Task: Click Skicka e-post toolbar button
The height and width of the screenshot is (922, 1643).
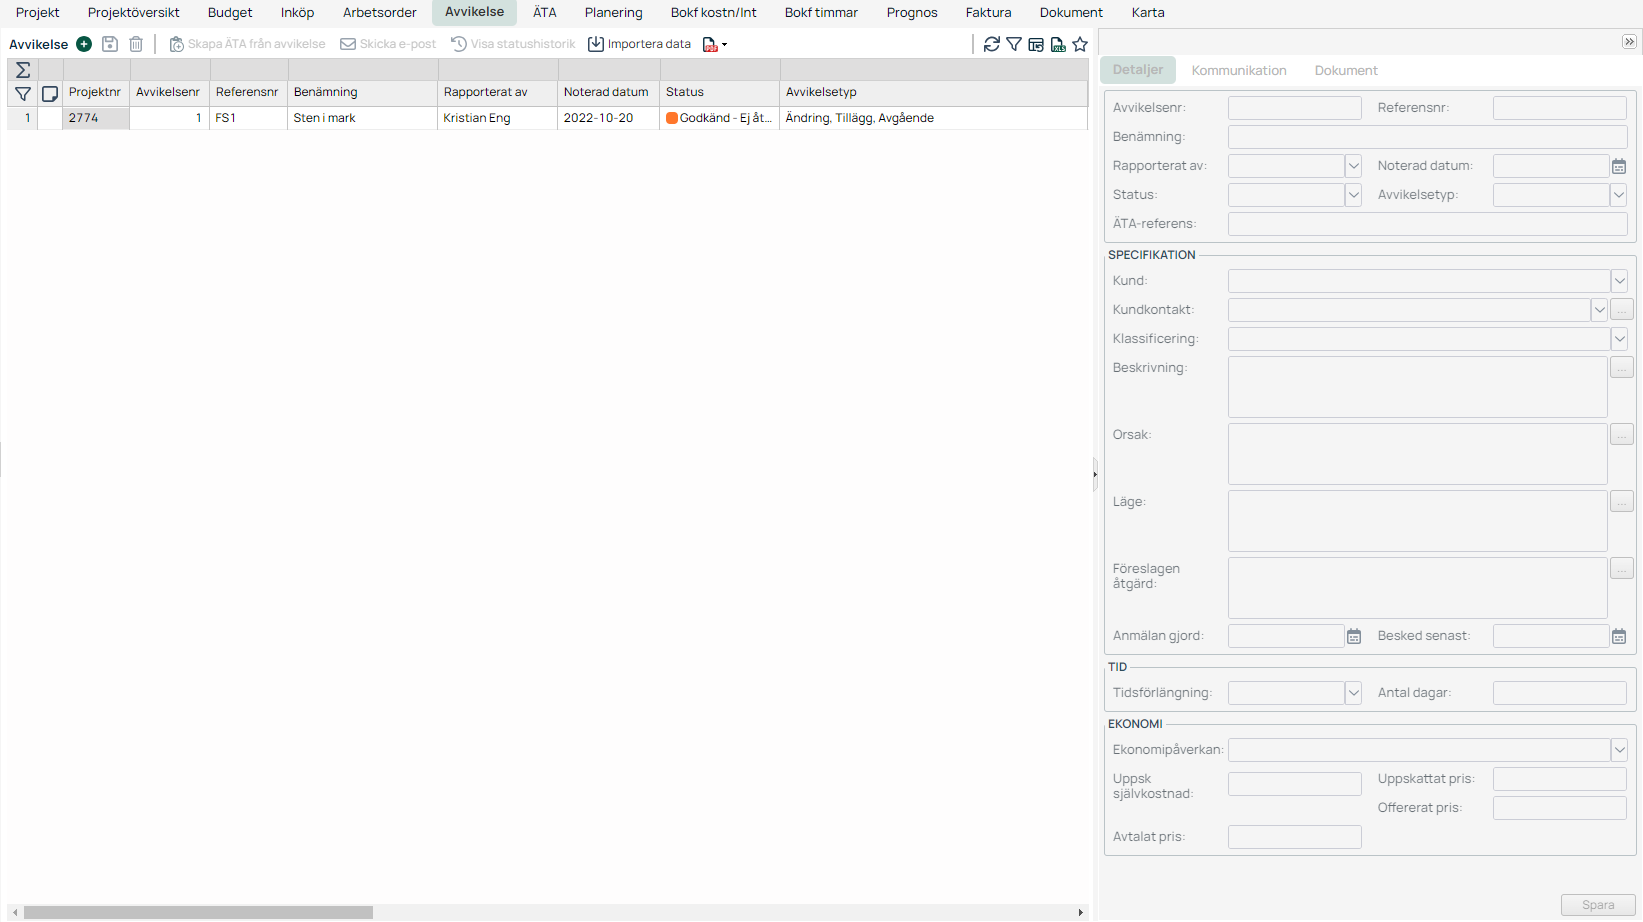Action: click(x=388, y=44)
